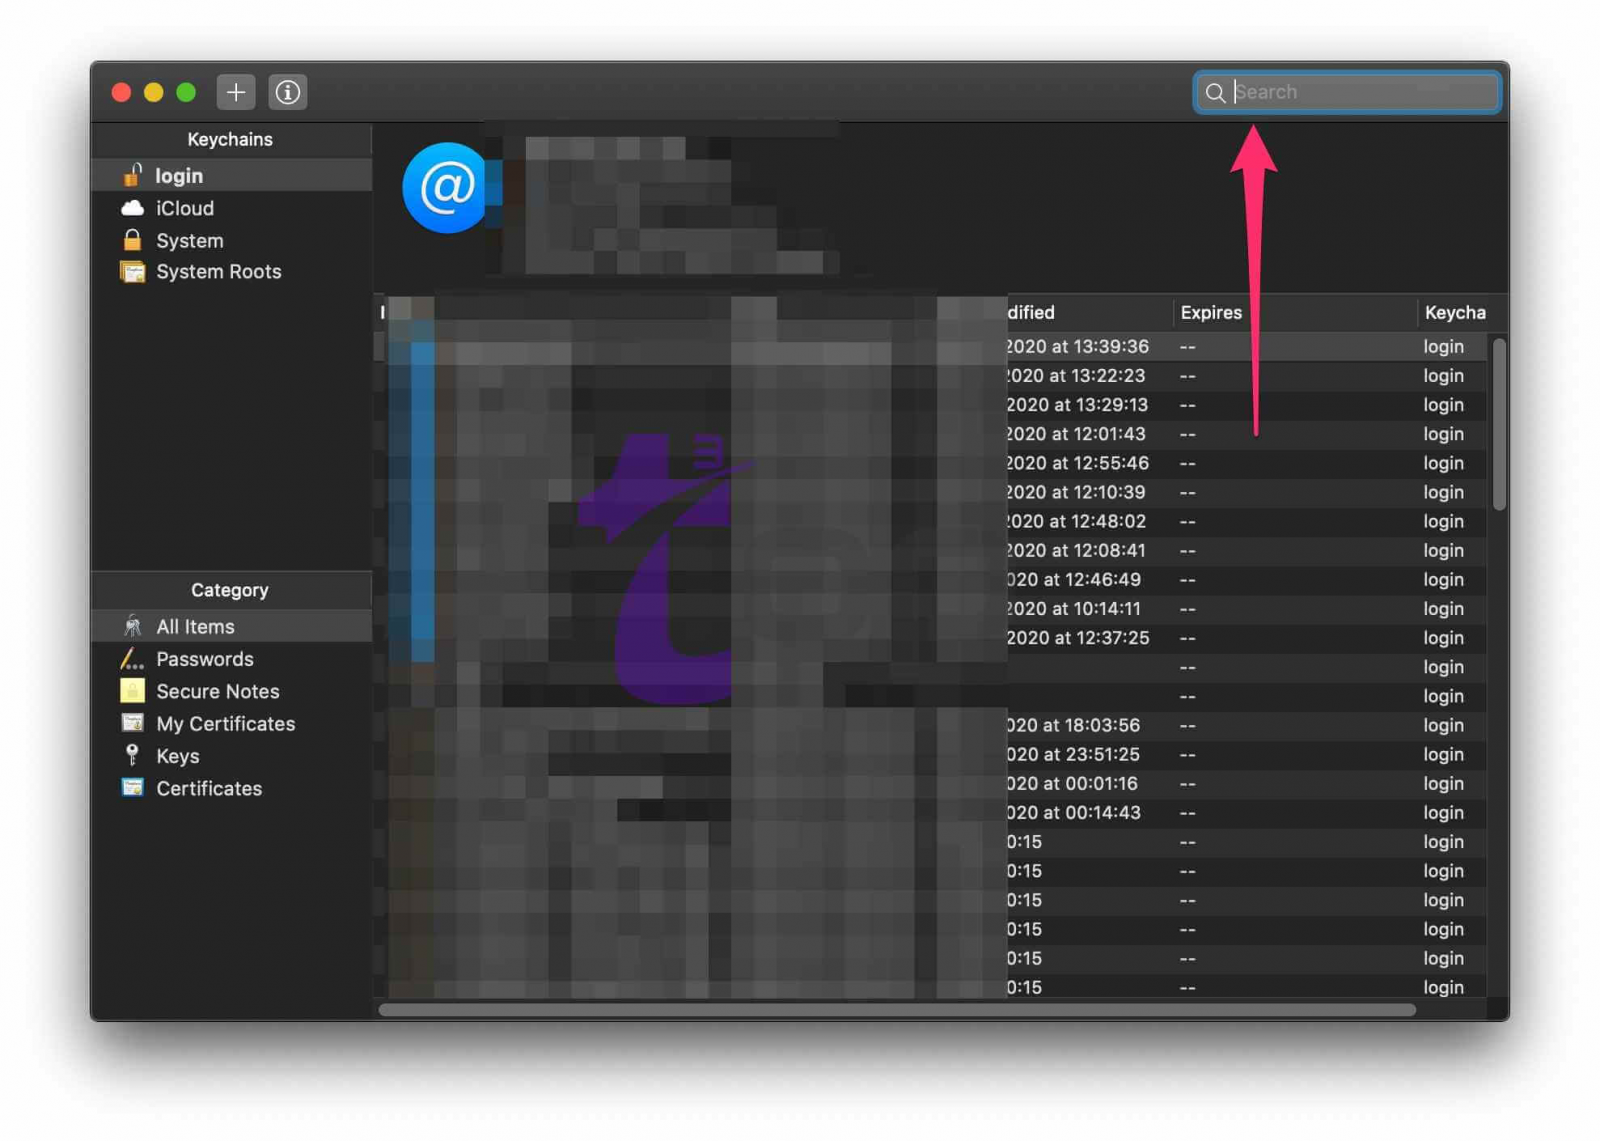Show My Certificates category
The image size is (1600, 1141).
(x=225, y=724)
